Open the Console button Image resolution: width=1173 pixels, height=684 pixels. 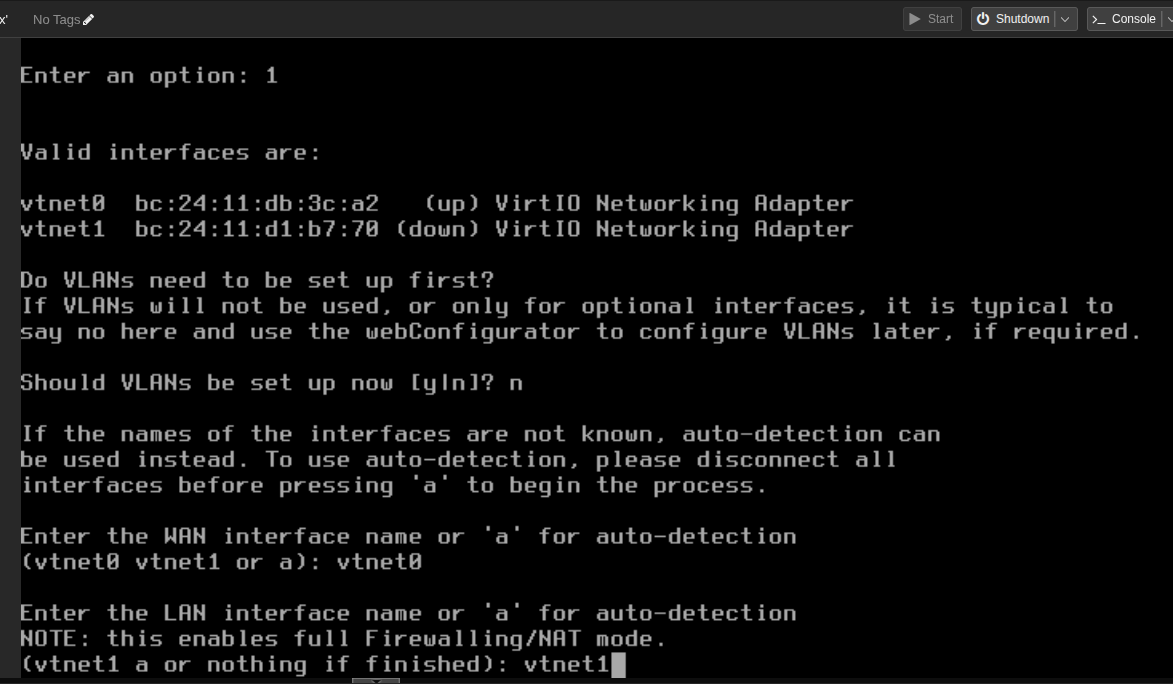click(x=1125, y=18)
